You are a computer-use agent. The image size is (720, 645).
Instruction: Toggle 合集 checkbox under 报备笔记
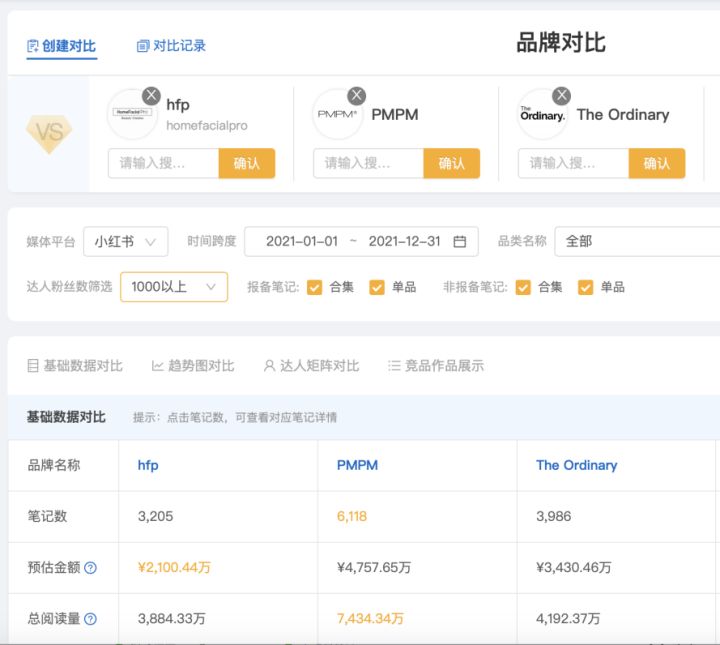[315, 287]
